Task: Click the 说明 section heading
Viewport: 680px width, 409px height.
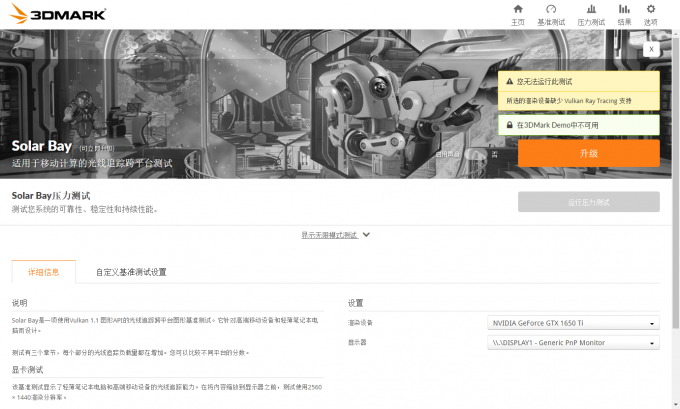Action: pyautogui.click(x=20, y=303)
